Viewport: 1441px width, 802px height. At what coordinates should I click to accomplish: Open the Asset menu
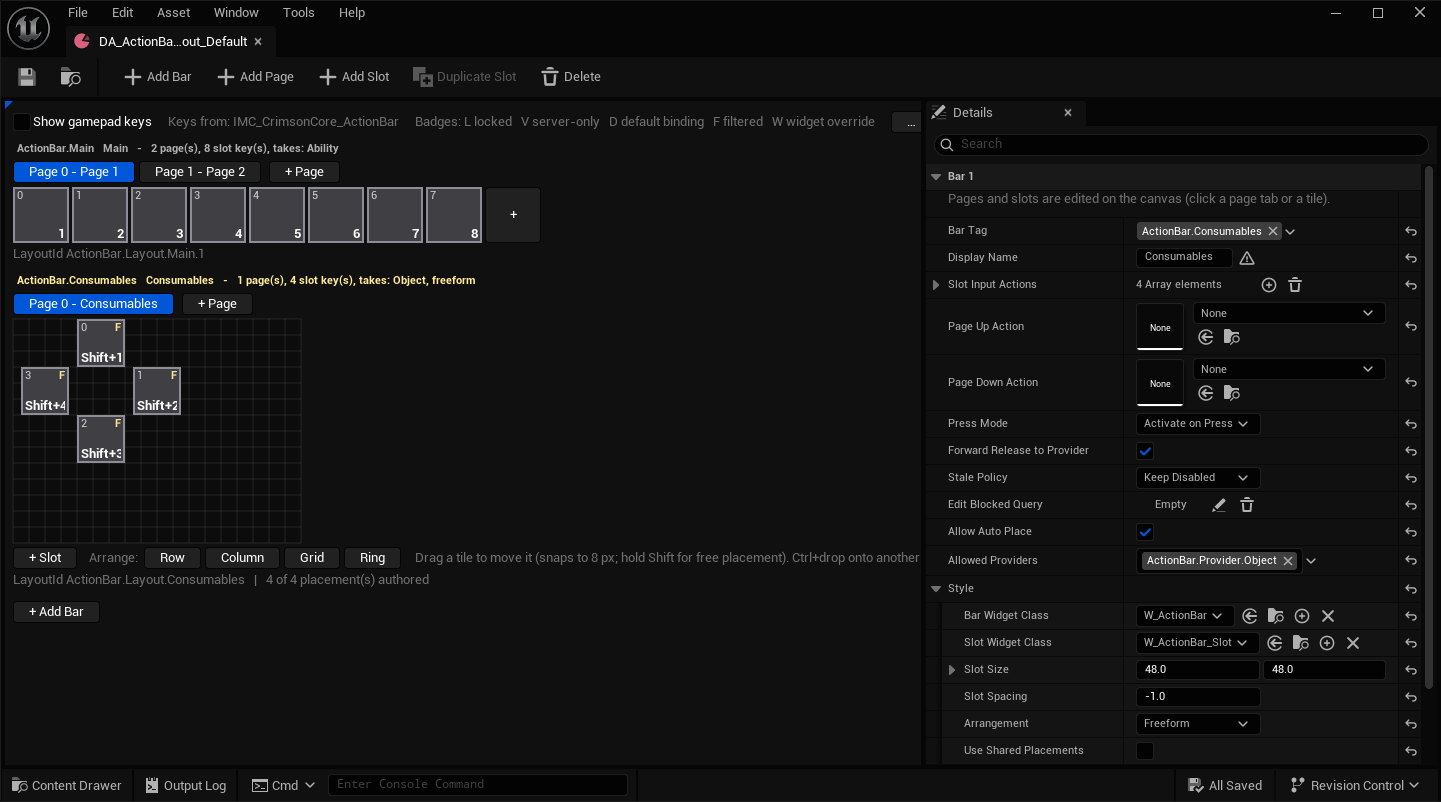click(x=173, y=13)
